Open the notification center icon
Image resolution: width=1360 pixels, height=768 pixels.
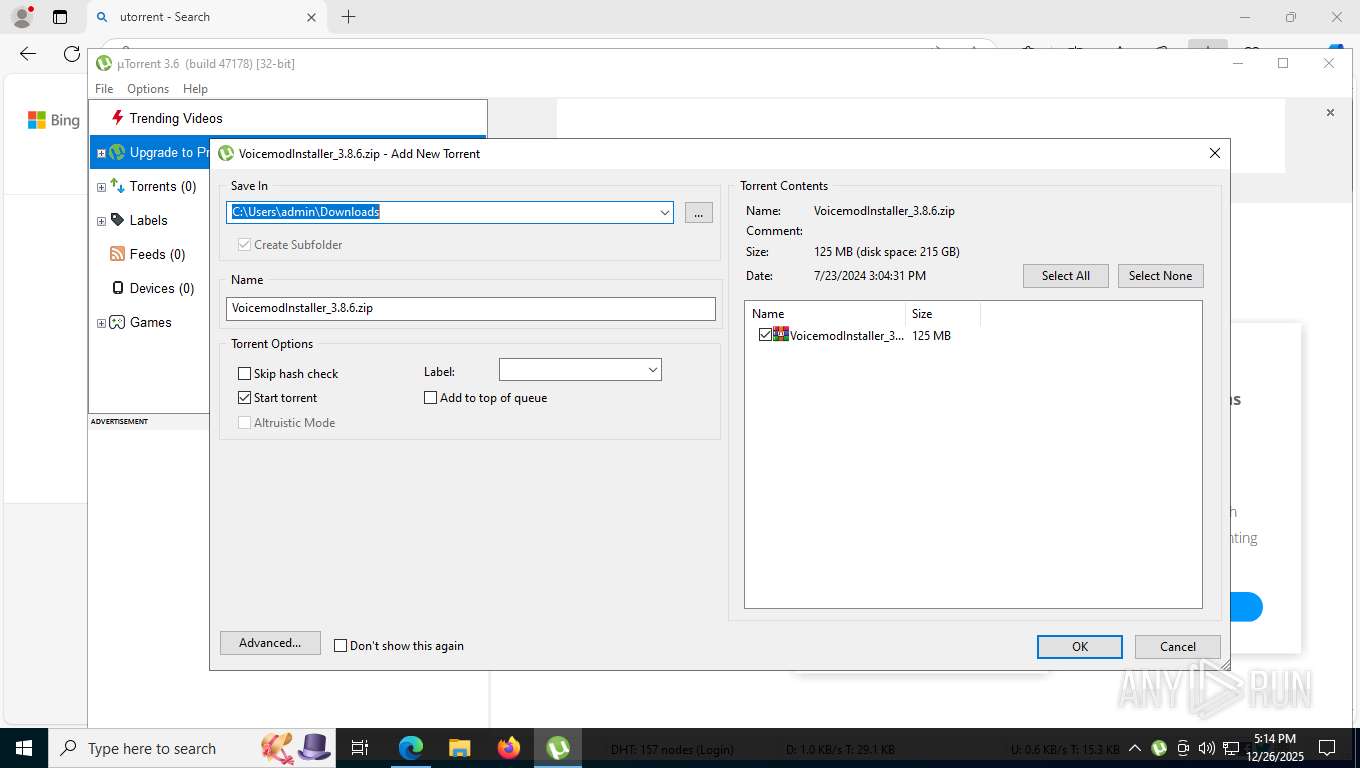click(1327, 748)
